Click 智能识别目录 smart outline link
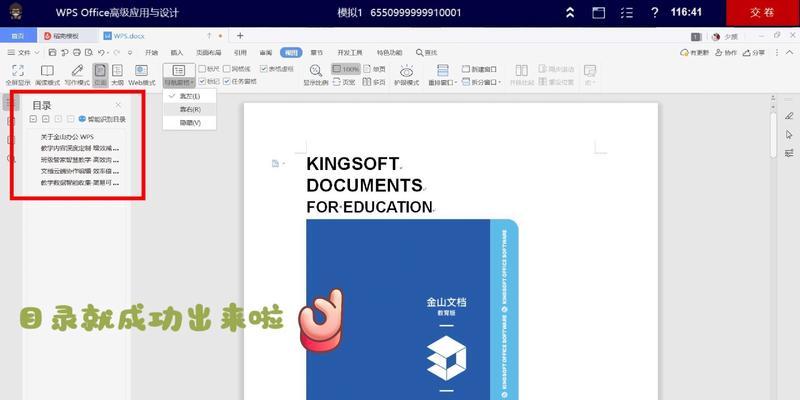Image resolution: width=800 pixels, height=400 pixels. click(102, 119)
